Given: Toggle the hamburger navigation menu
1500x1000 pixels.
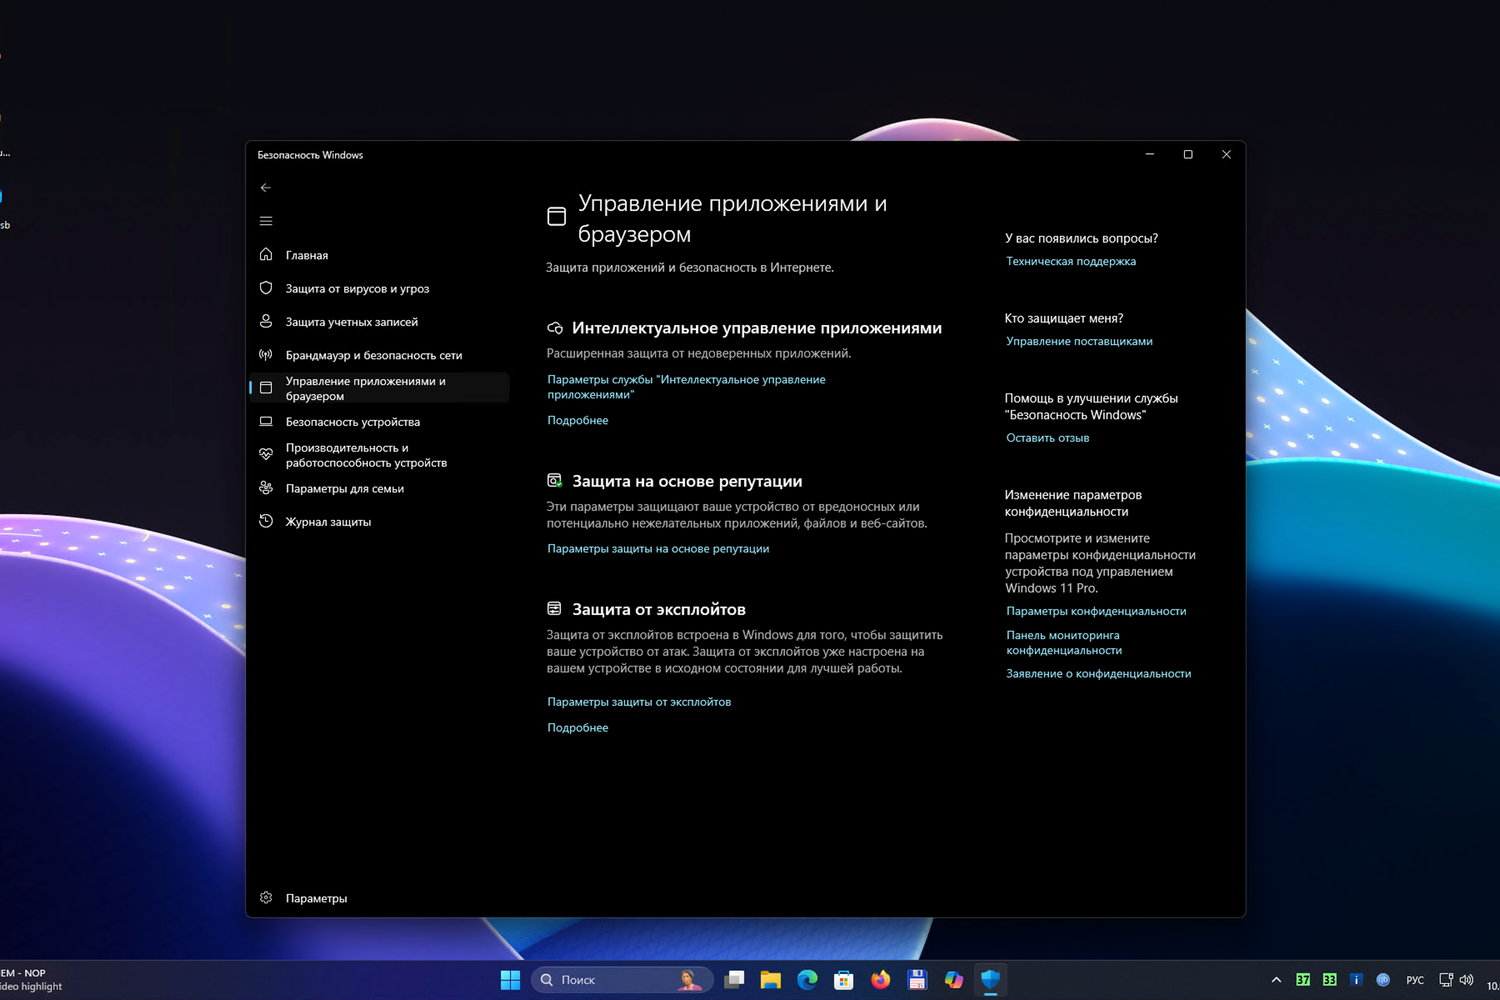Looking at the screenshot, I should [x=266, y=221].
